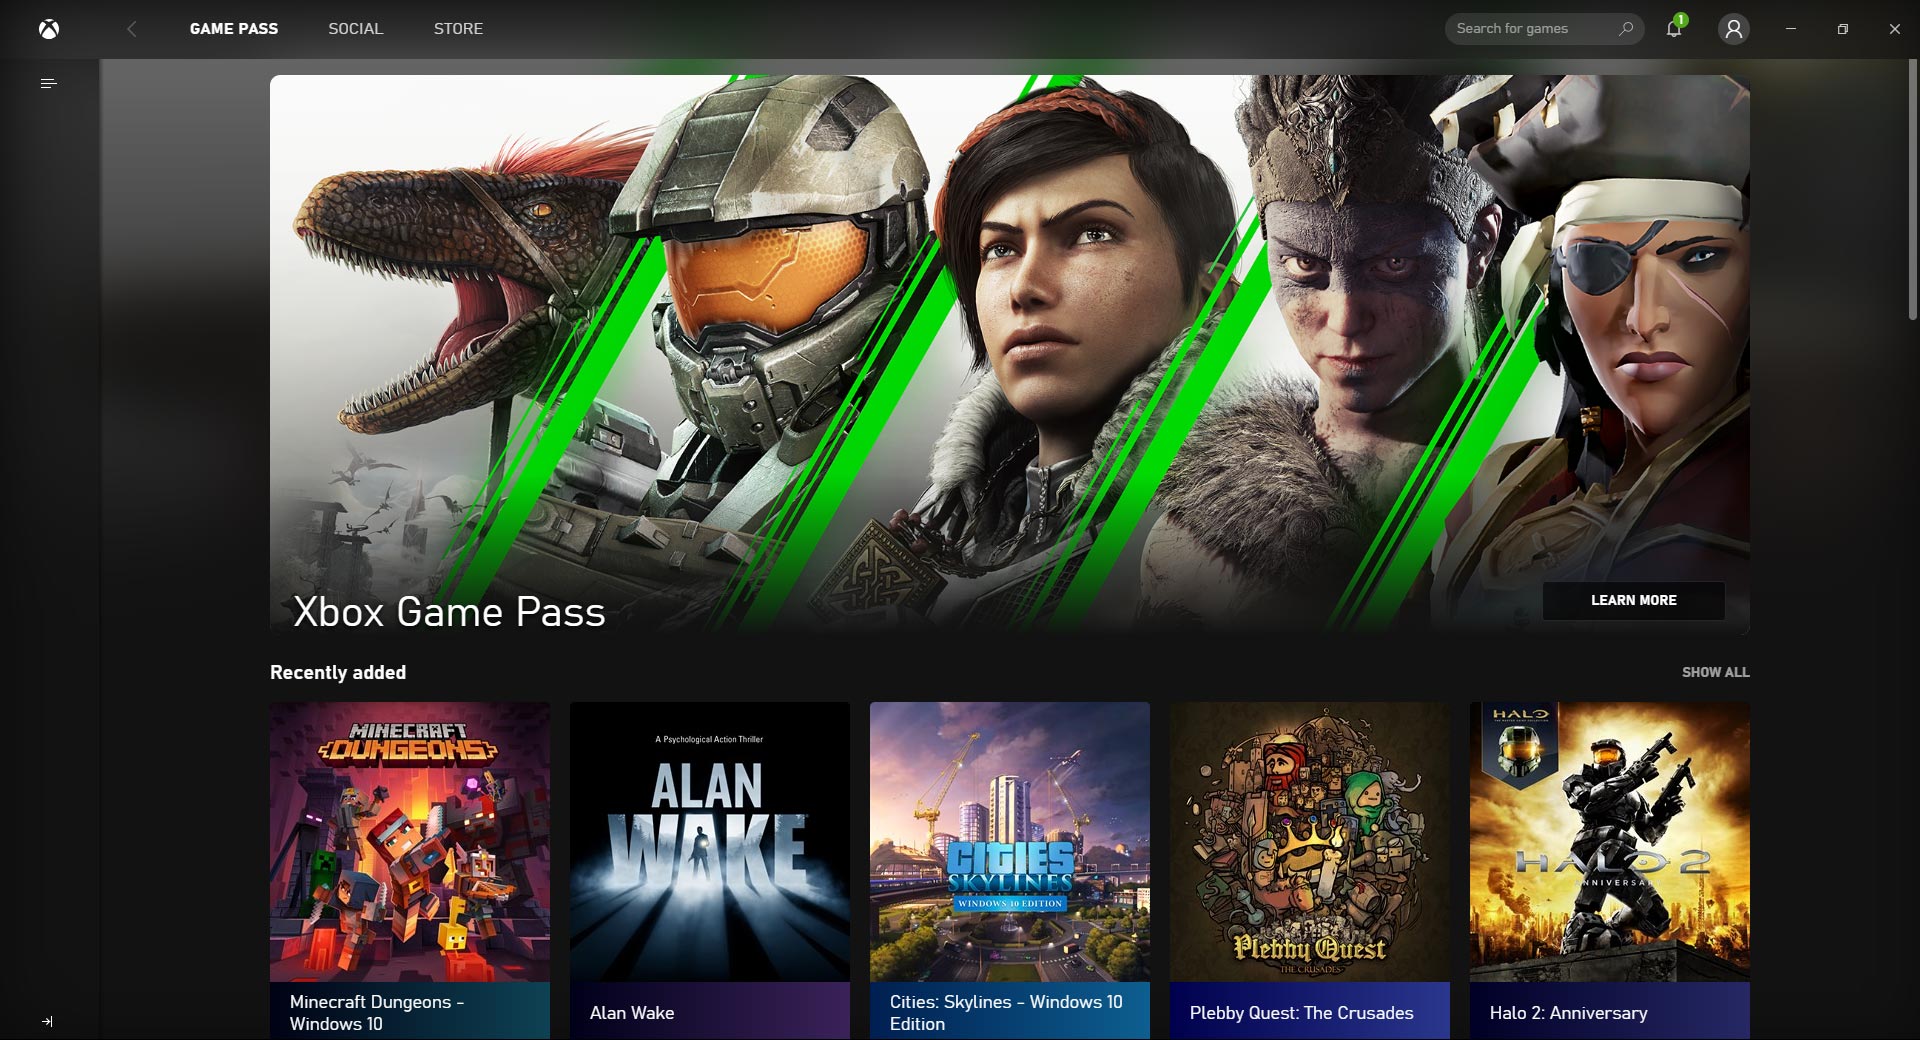Image resolution: width=1920 pixels, height=1040 pixels.
Task: Open the profile avatar icon
Action: click(x=1733, y=29)
